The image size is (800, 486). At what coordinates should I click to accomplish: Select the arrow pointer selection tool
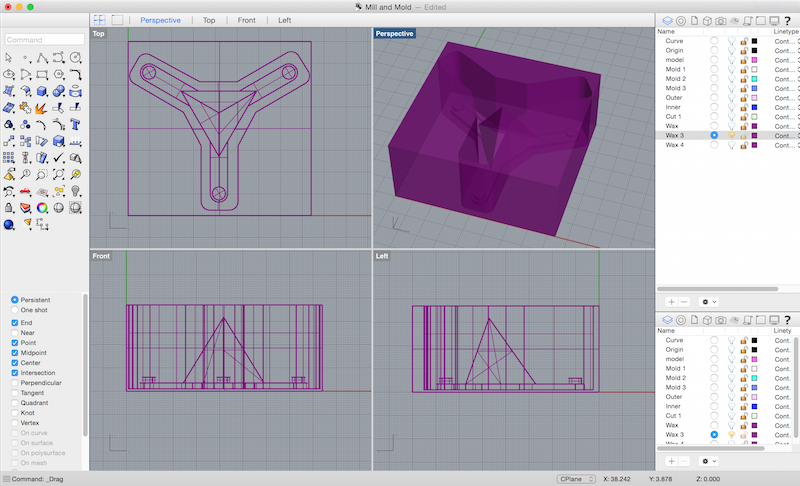coord(9,58)
